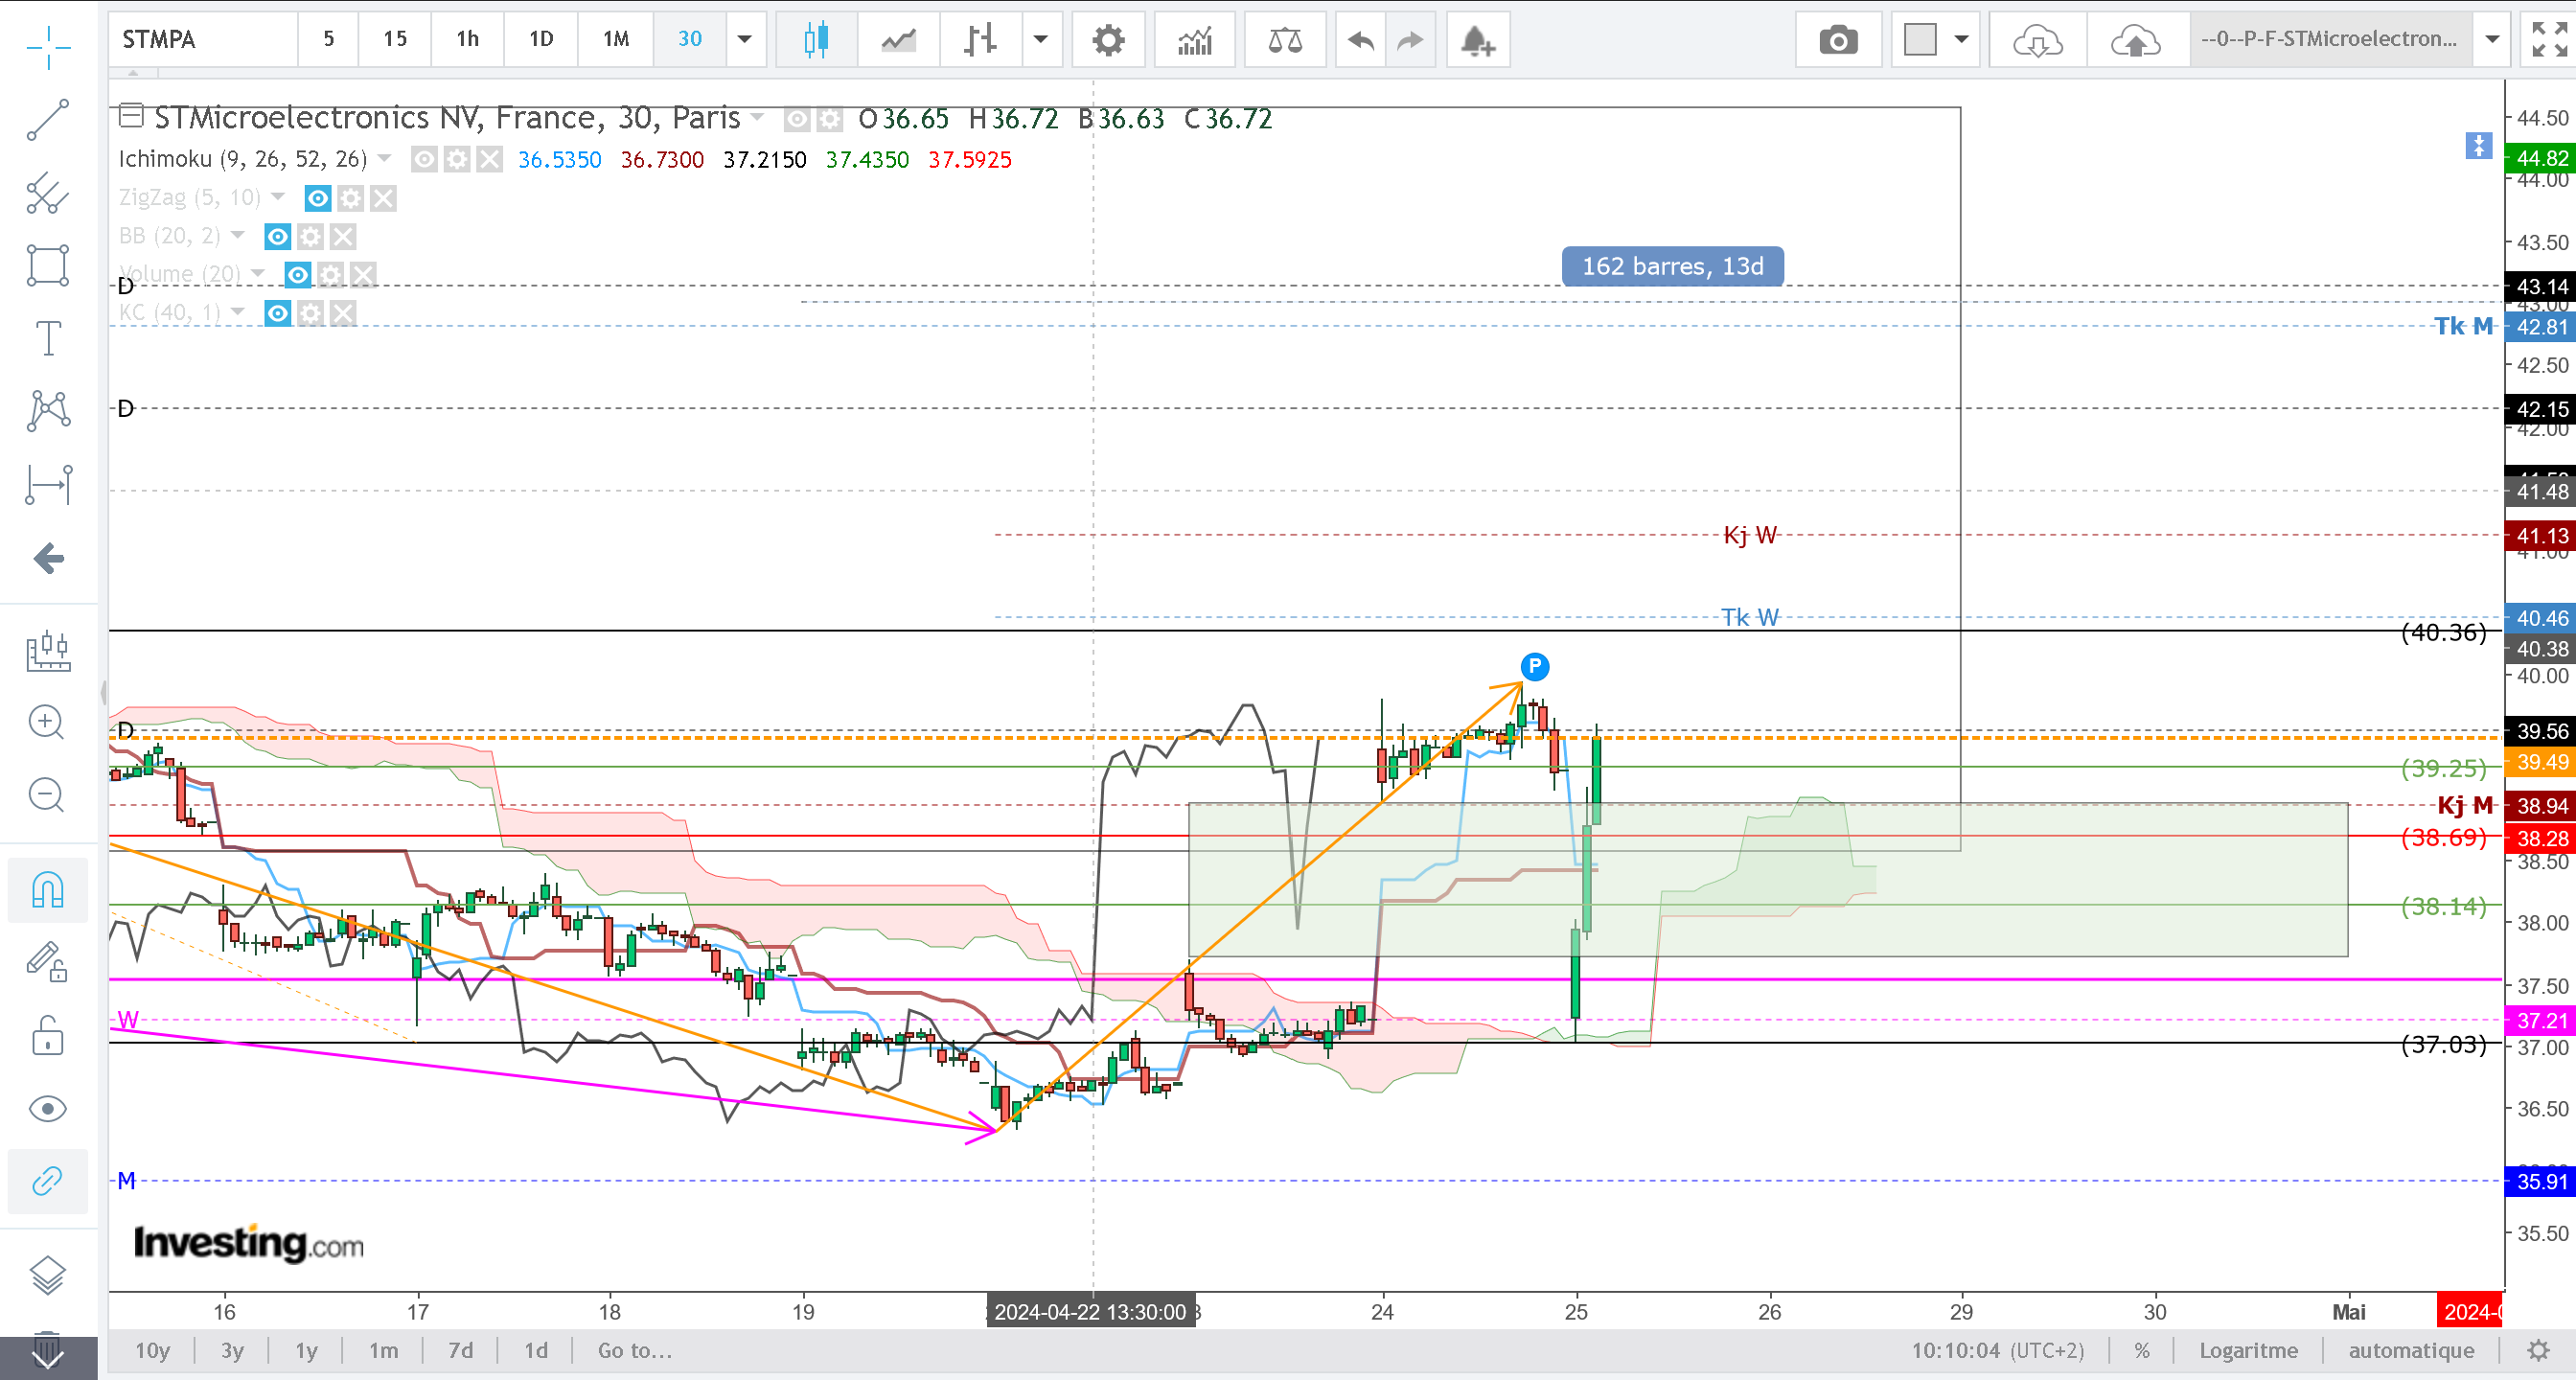Collapse the chart legend box icon

[131, 116]
